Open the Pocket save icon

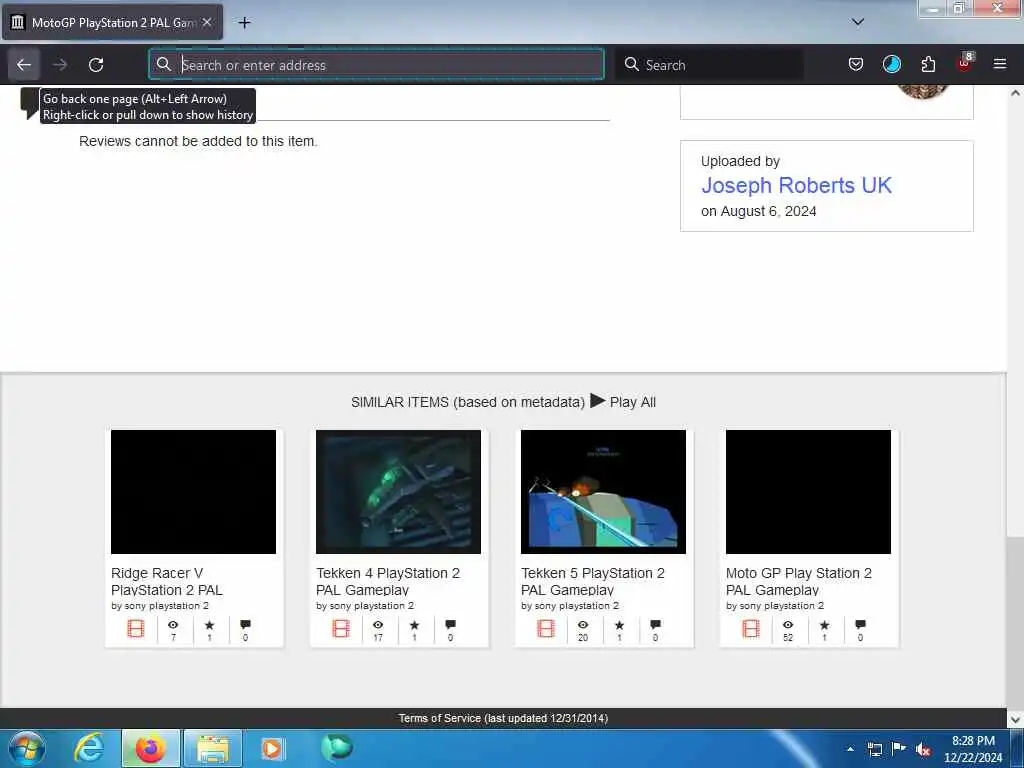click(856, 65)
